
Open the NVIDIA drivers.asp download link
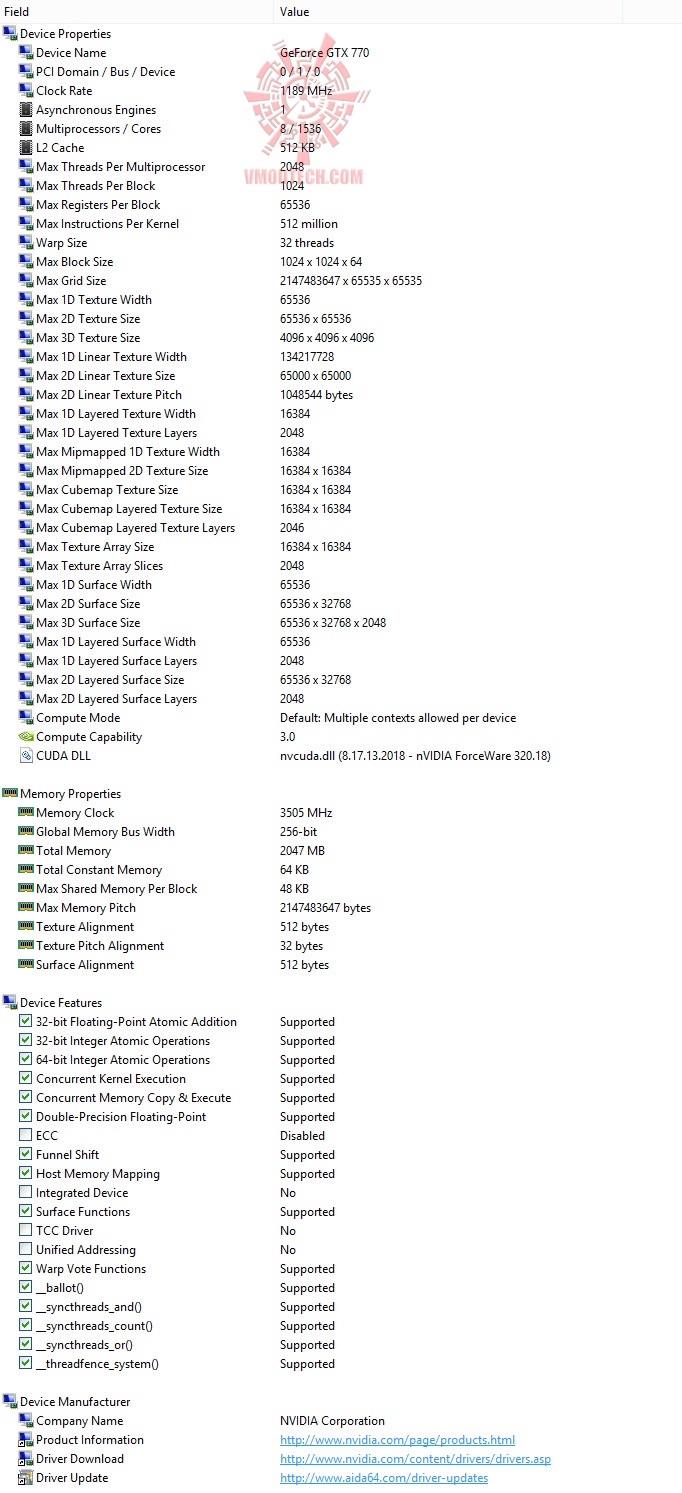(x=415, y=1459)
